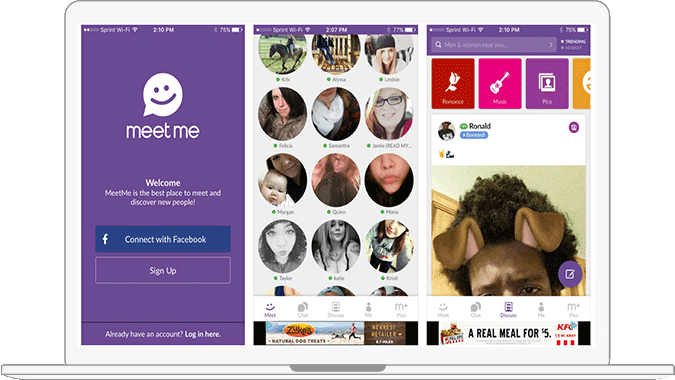Switch to Plus tab in middle phone
Viewport: 675px width, 380px height.
[401, 309]
